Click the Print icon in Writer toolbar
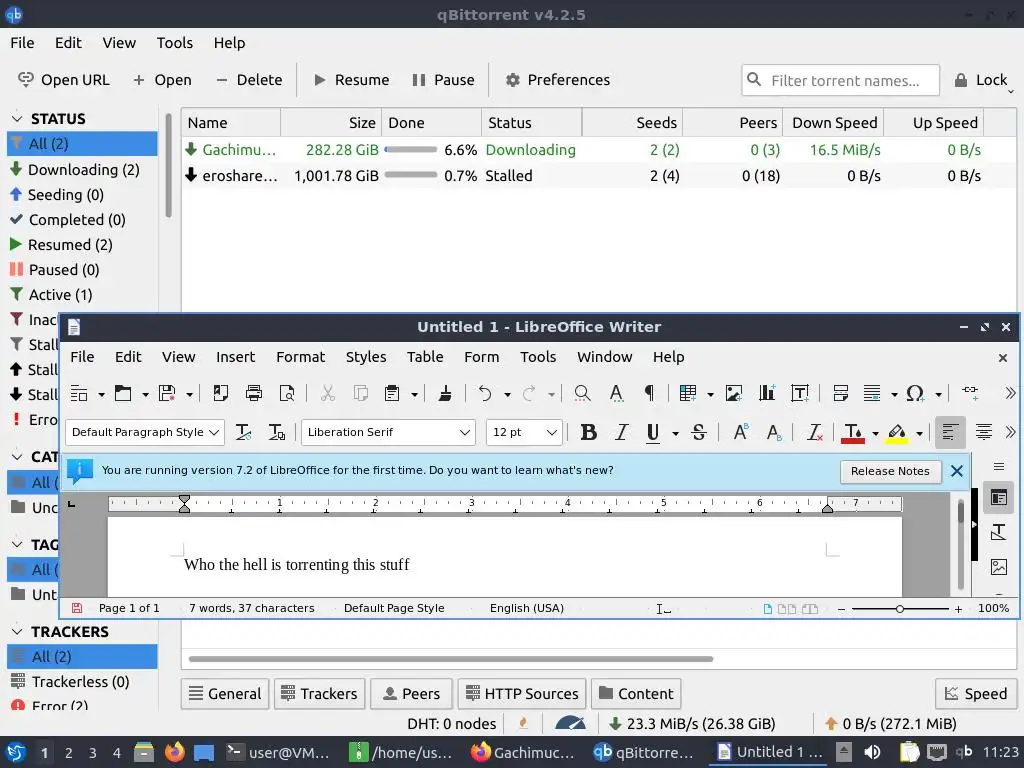The image size is (1024, 768). pyautogui.click(x=253, y=393)
